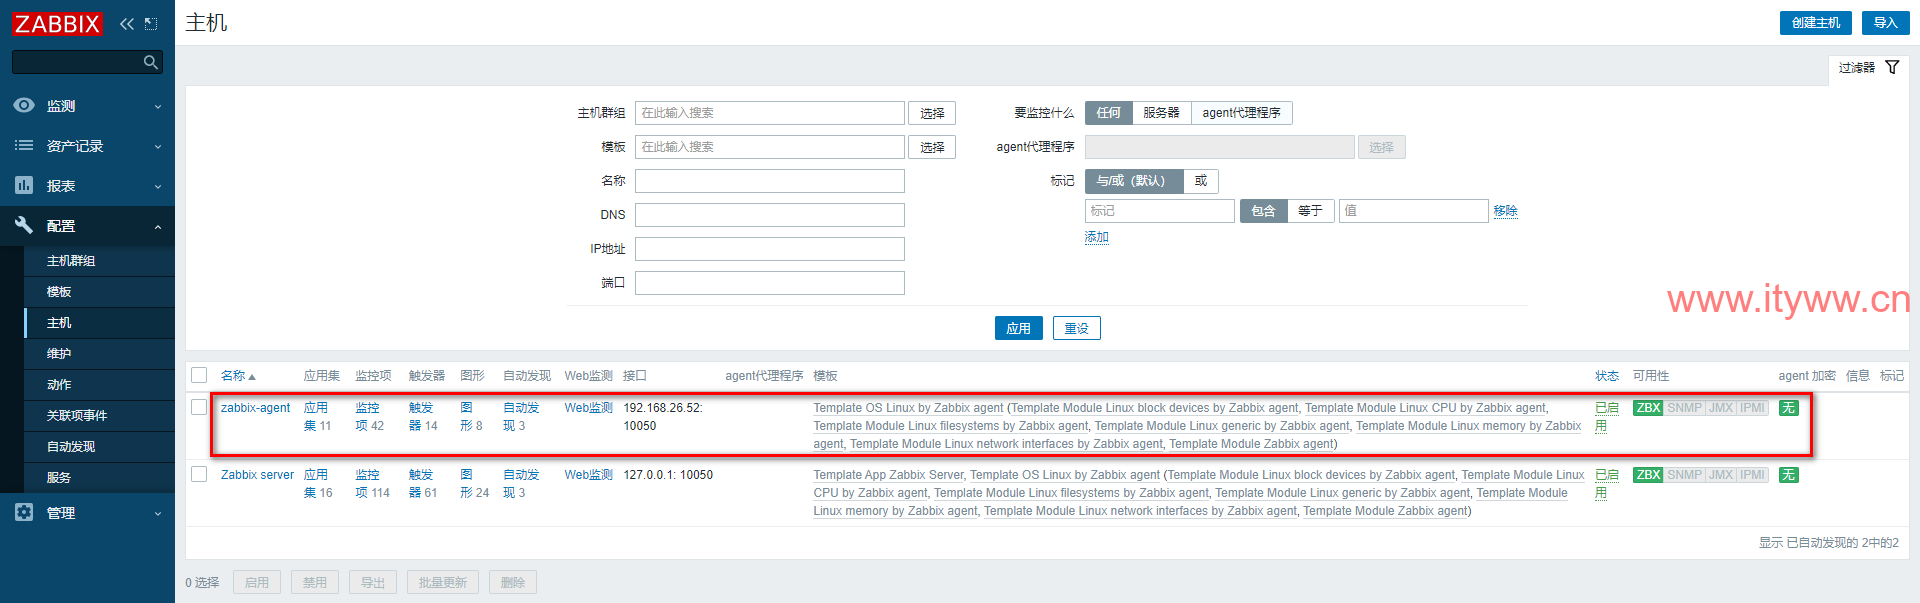Image resolution: width=1920 pixels, height=603 pixels.
Task: Click 移除 tag filter link
Action: [x=1505, y=211]
